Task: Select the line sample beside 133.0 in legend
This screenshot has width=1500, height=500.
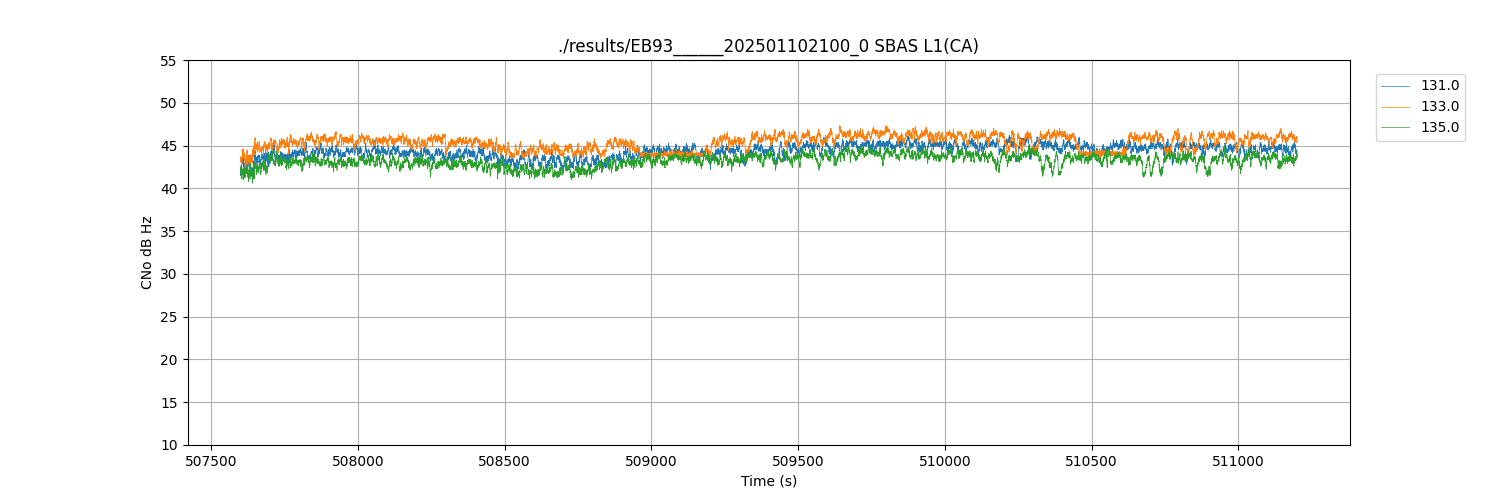Action: (1396, 107)
